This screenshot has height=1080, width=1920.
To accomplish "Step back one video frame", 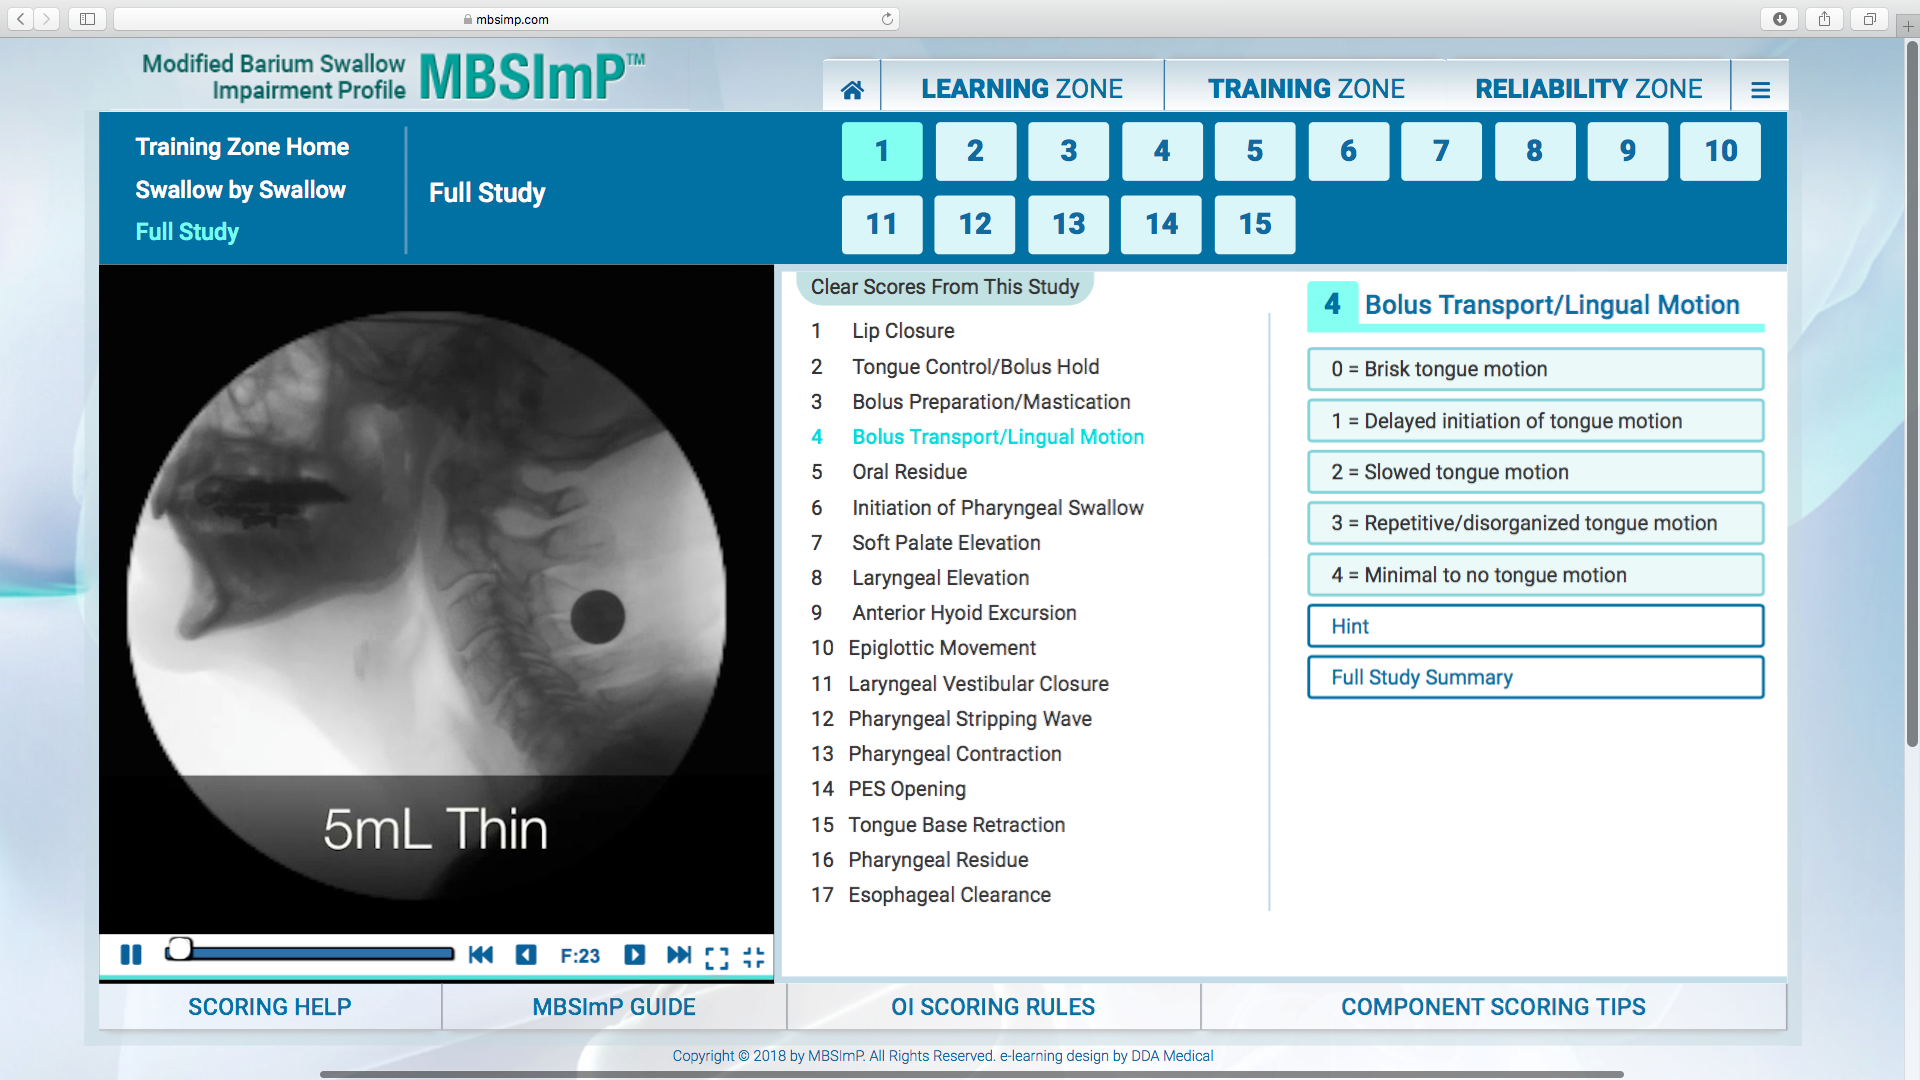I will click(526, 955).
